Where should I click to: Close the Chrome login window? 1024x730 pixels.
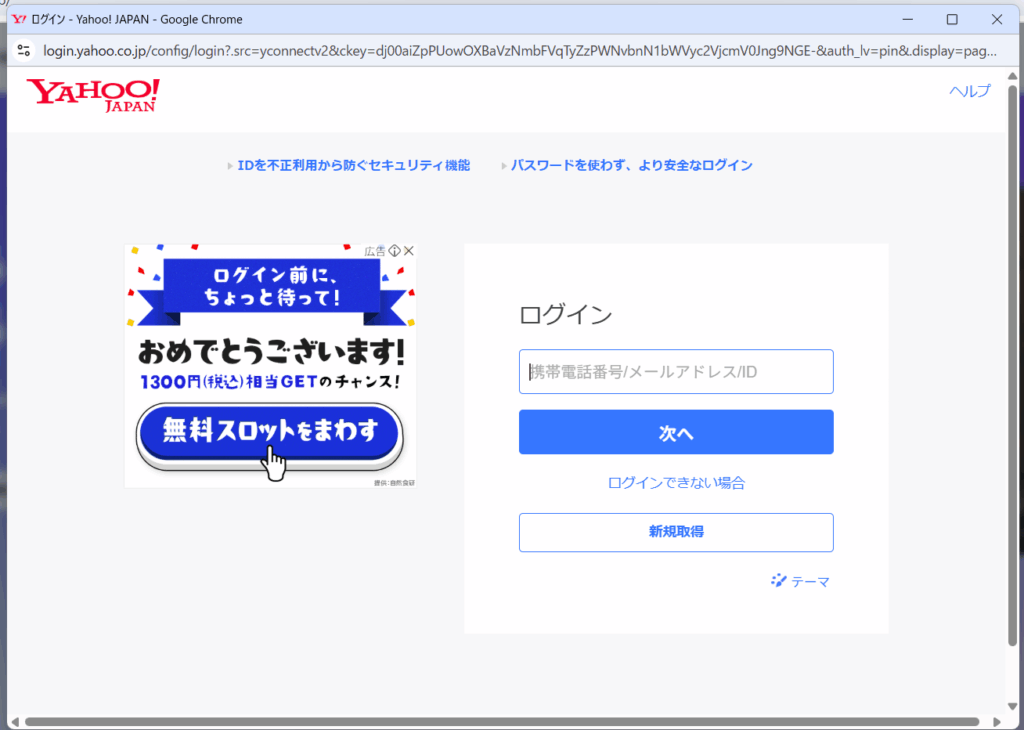pos(997,20)
